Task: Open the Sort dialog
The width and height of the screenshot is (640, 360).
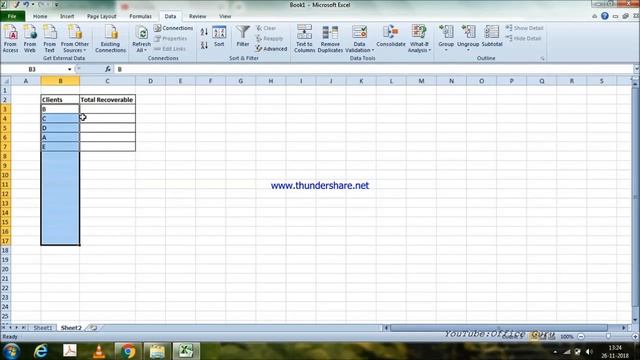Action: point(219,37)
